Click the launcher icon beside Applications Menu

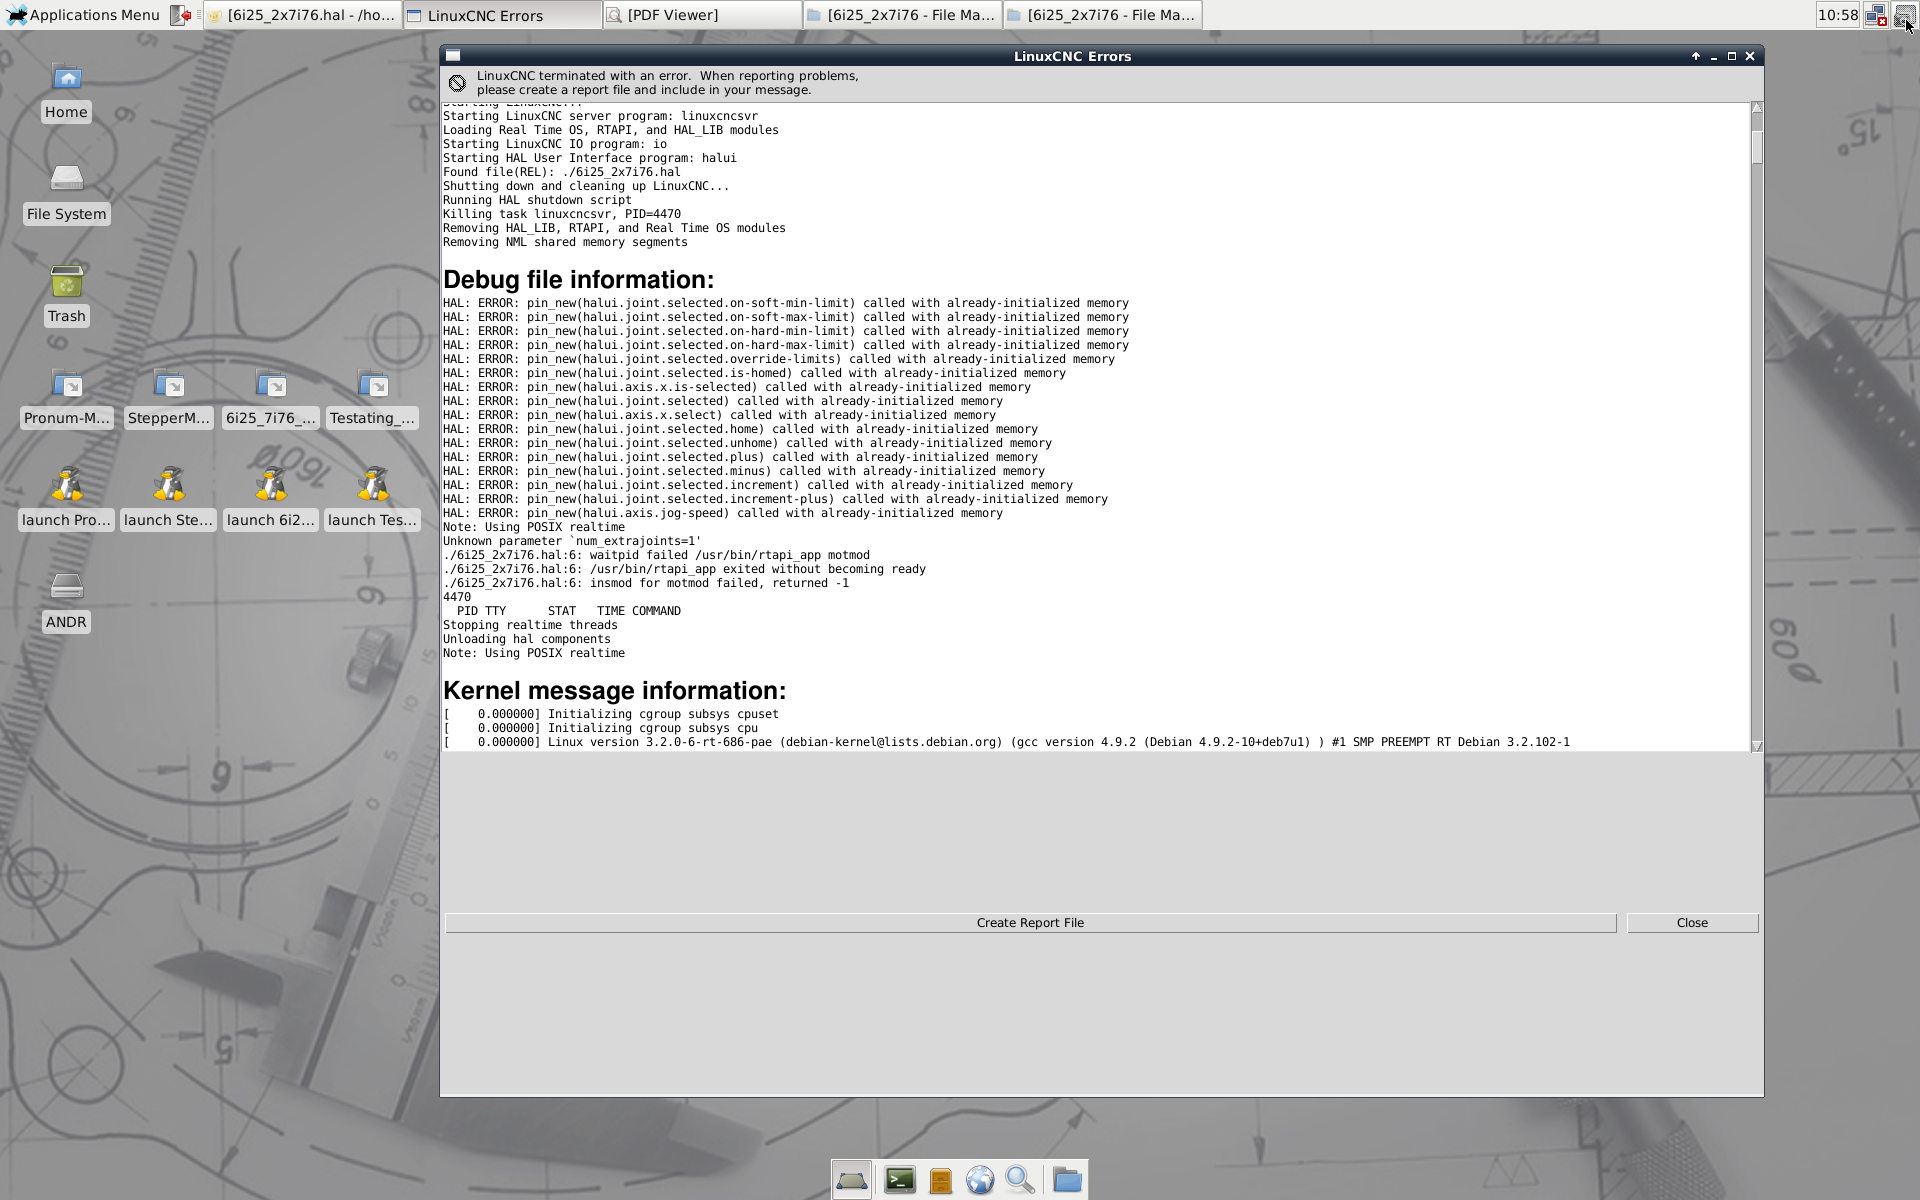point(180,15)
